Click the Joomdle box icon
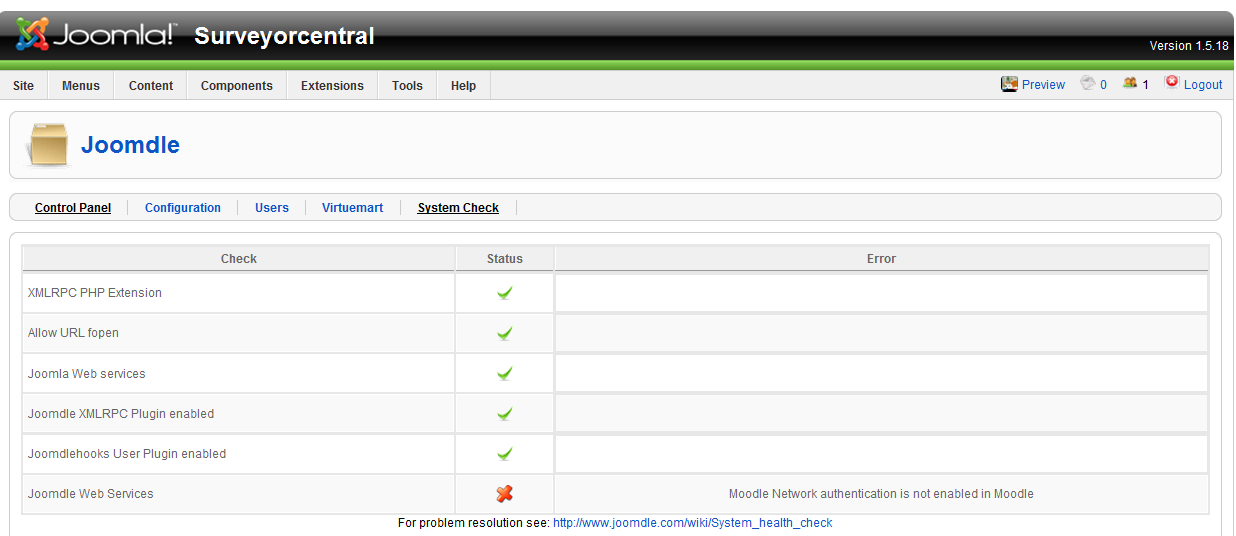Image resolution: width=1236 pixels, height=536 pixels. (x=48, y=146)
